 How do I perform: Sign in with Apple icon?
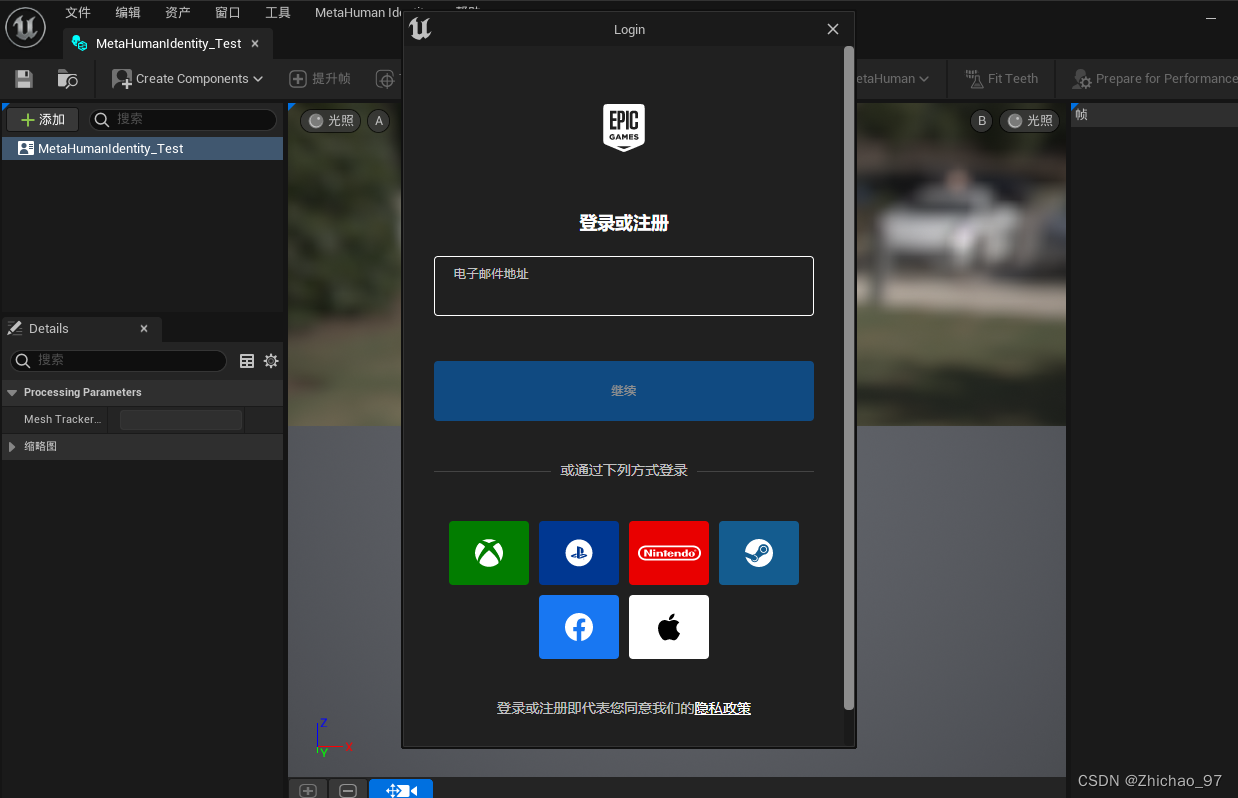[669, 627]
